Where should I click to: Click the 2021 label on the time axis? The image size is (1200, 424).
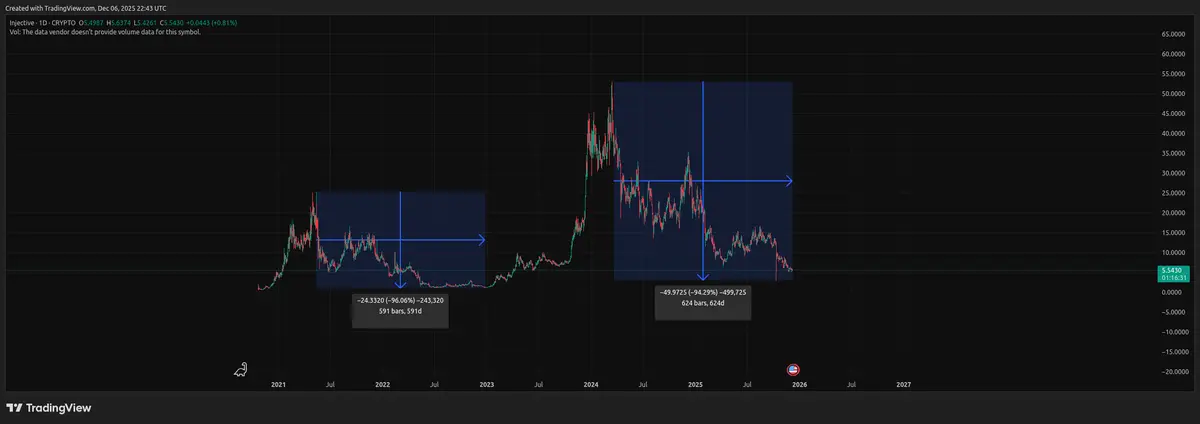[x=279, y=384]
